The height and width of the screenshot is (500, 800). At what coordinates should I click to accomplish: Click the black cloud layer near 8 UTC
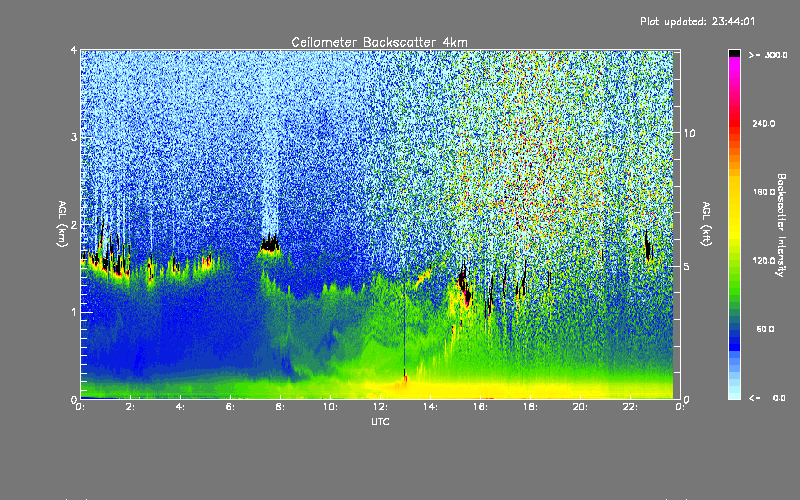coord(270,244)
